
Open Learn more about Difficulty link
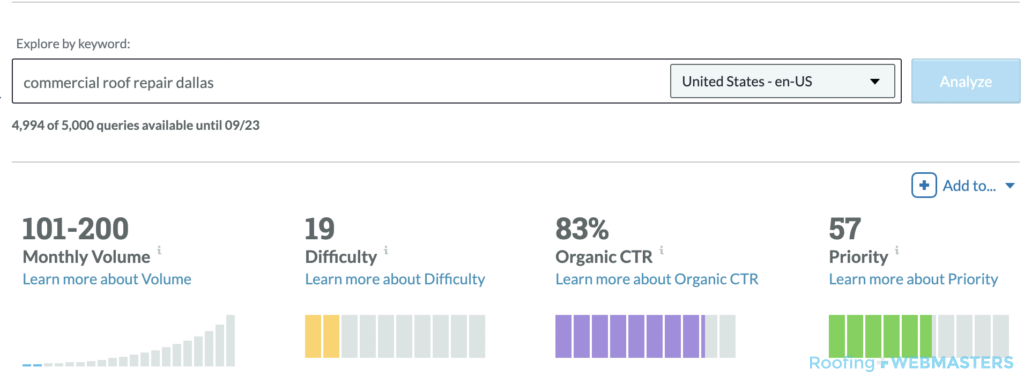coord(395,279)
